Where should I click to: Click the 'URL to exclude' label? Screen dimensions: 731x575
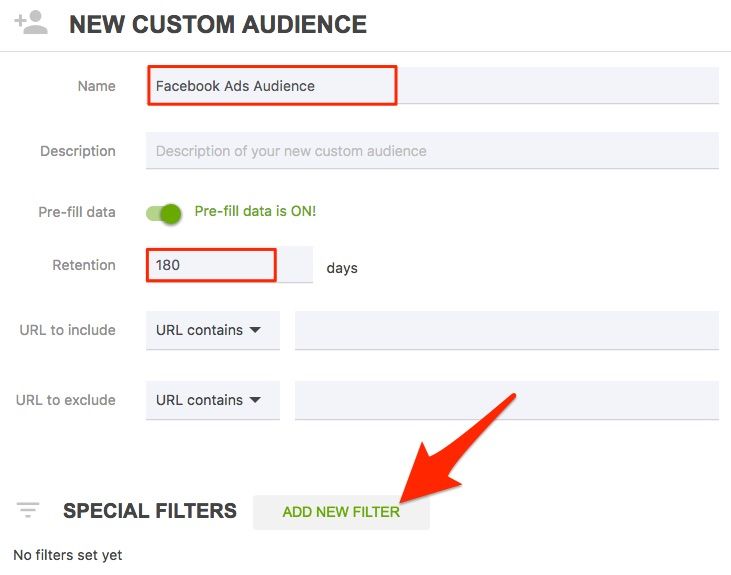point(65,400)
